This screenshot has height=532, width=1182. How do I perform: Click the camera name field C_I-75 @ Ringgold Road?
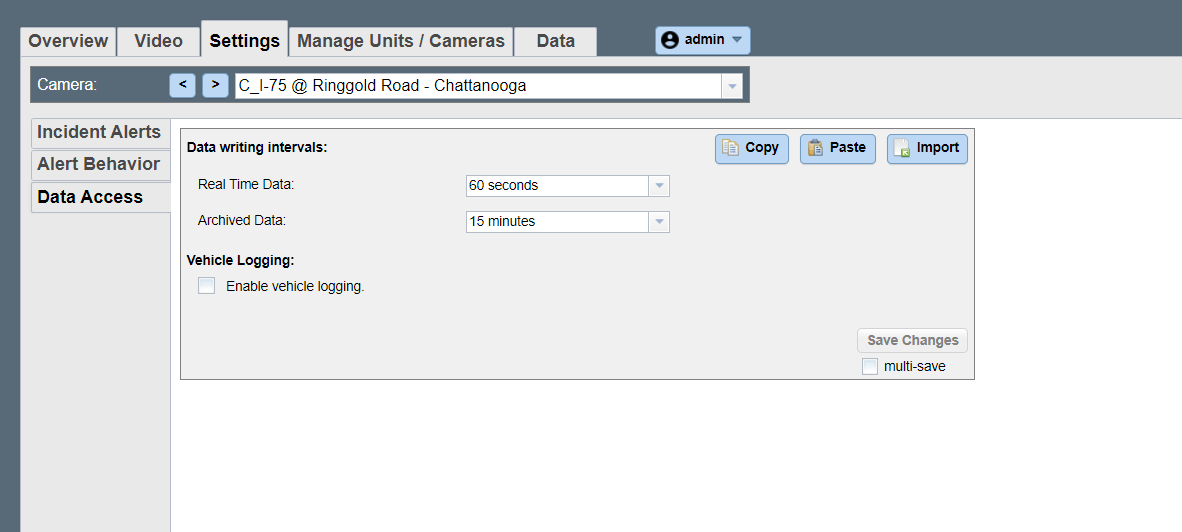tap(479, 86)
